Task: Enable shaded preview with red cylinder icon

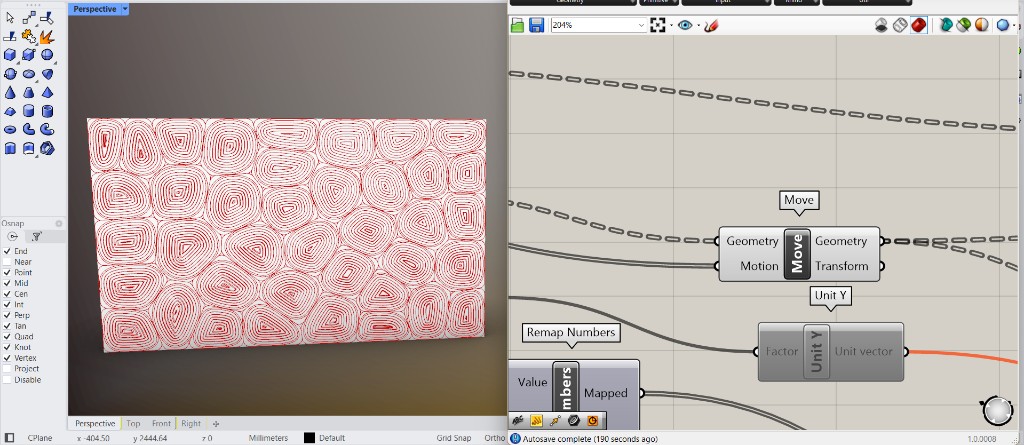Action: [919, 25]
